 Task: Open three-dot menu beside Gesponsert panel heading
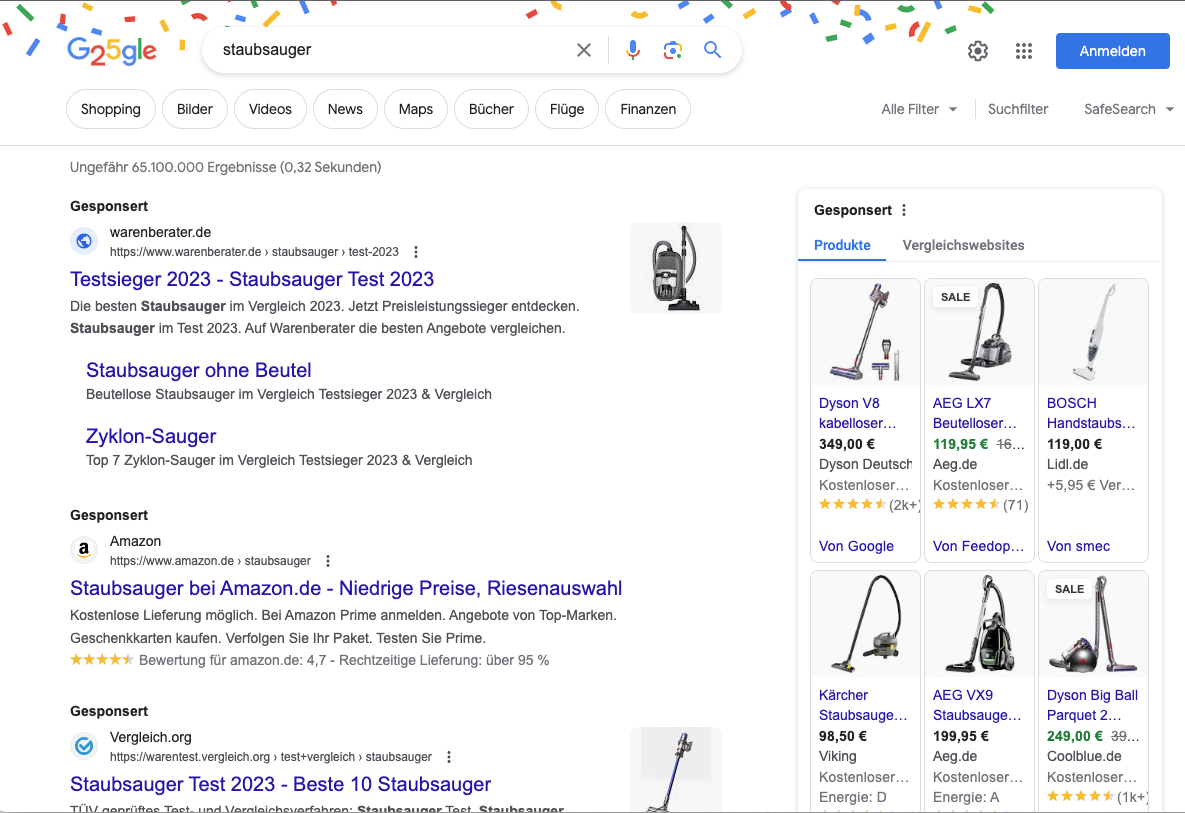click(904, 210)
